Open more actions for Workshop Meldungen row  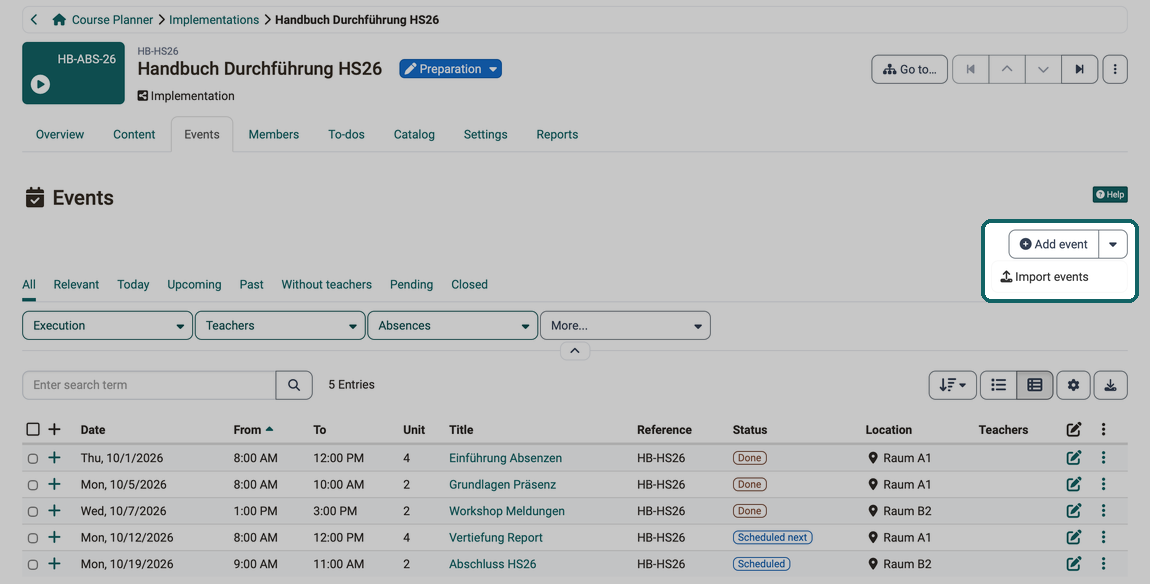[1103, 511]
